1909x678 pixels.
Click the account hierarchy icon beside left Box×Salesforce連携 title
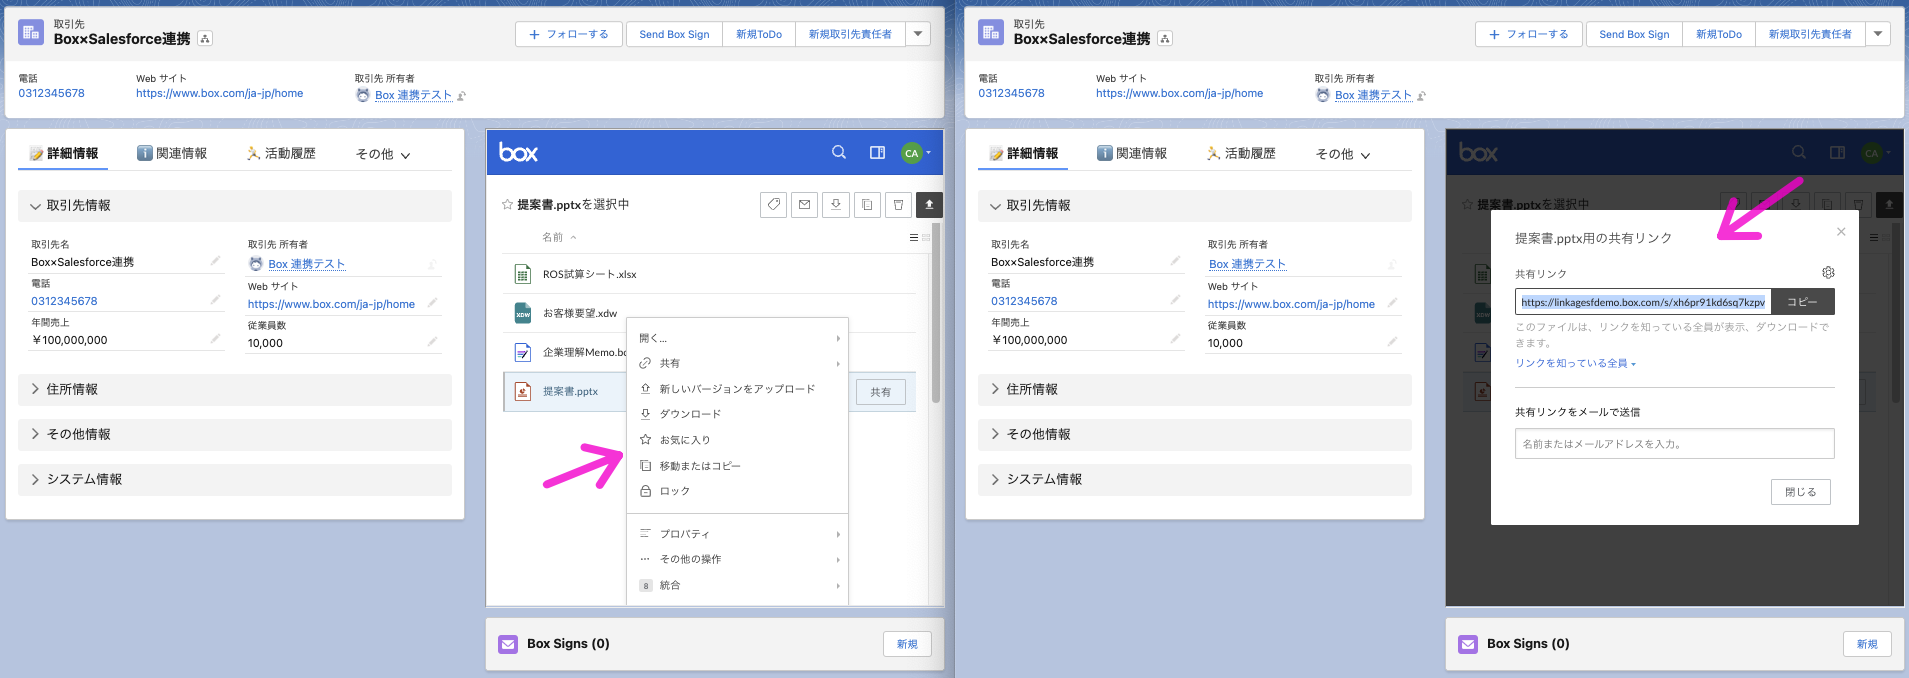[205, 39]
